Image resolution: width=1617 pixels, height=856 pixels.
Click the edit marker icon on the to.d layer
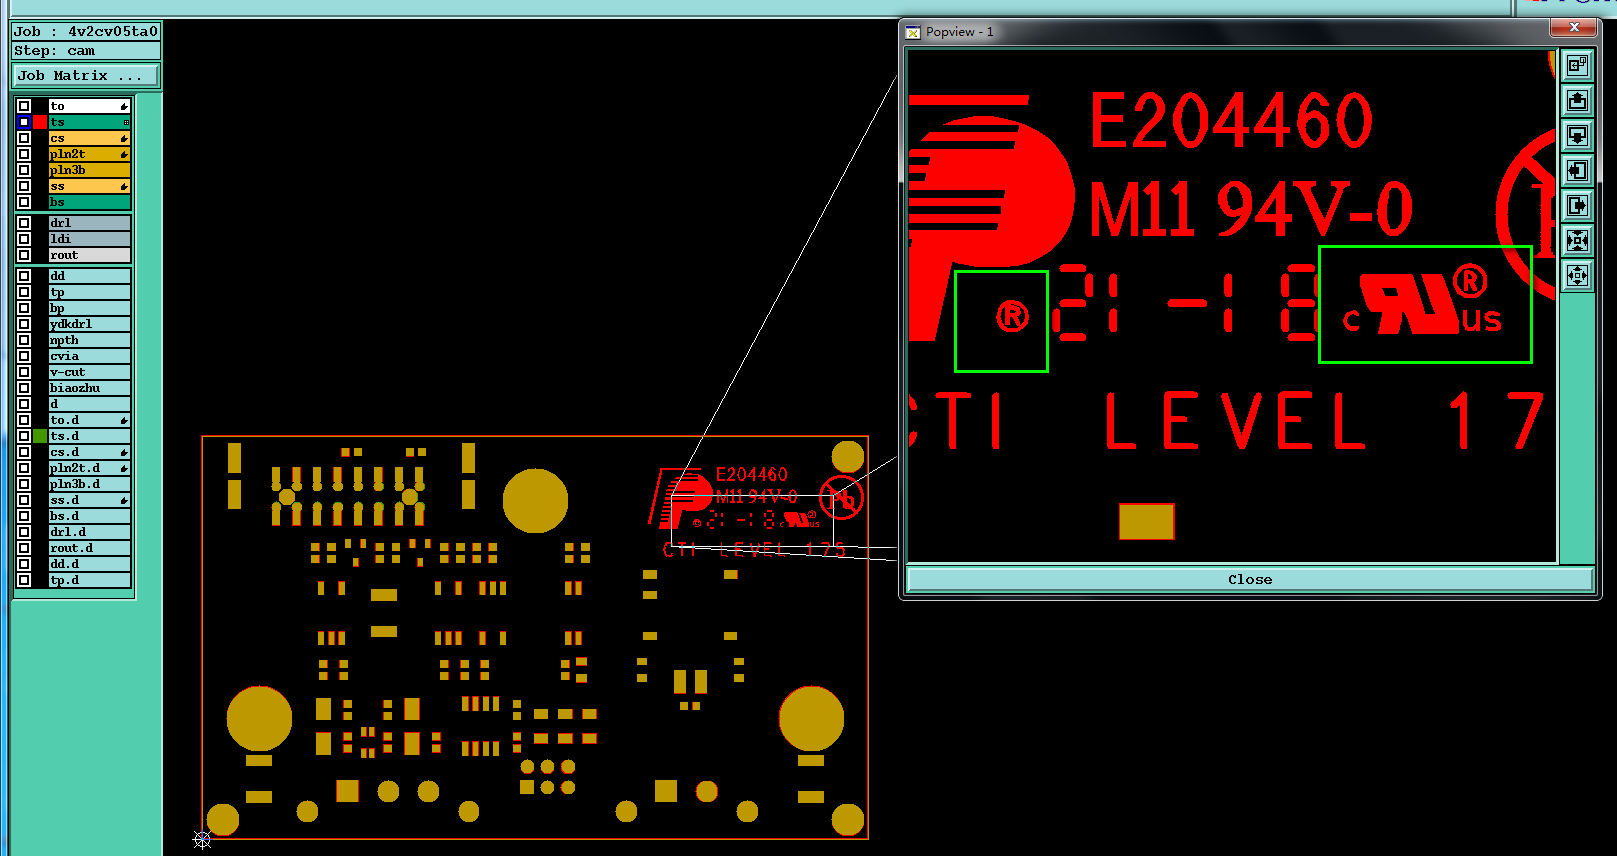pos(124,420)
